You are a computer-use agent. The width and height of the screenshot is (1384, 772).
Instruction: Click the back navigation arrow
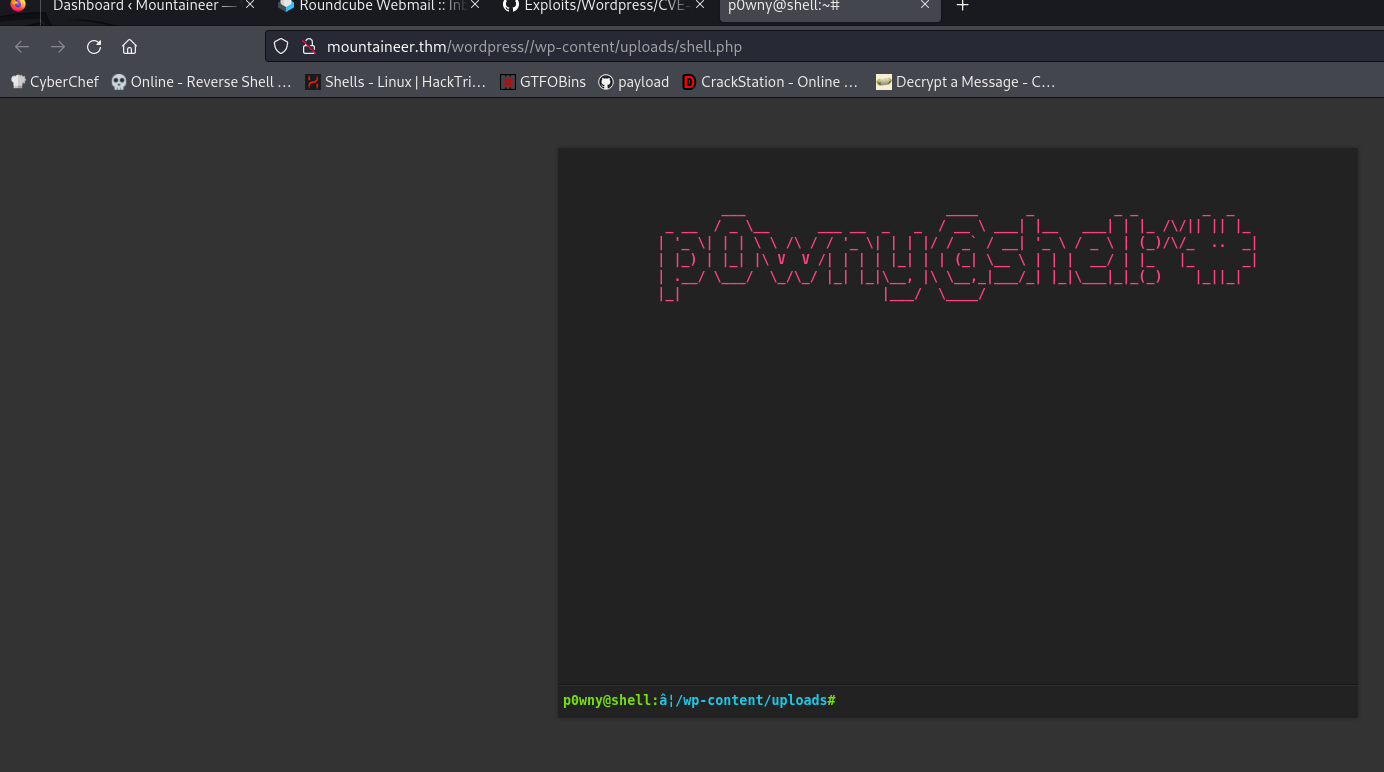pyautogui.click(x=22, y=46)
